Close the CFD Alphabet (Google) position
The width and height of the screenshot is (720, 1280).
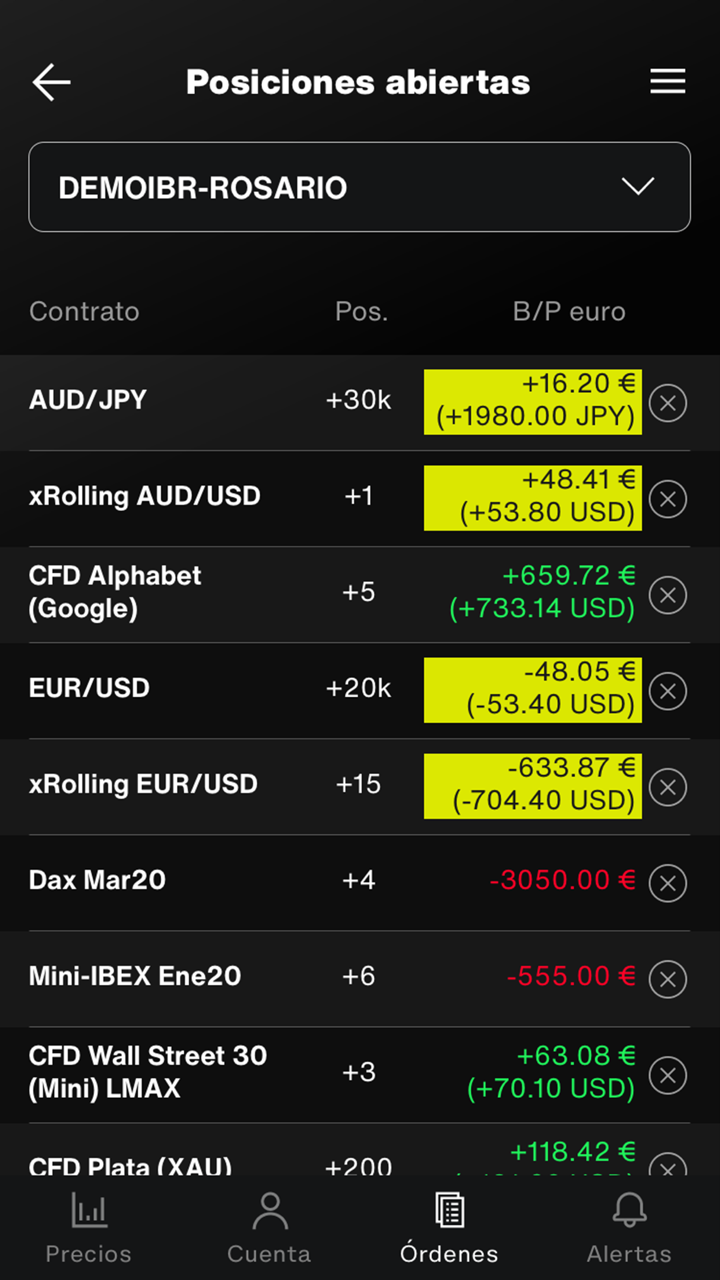(x=668, y=595)
